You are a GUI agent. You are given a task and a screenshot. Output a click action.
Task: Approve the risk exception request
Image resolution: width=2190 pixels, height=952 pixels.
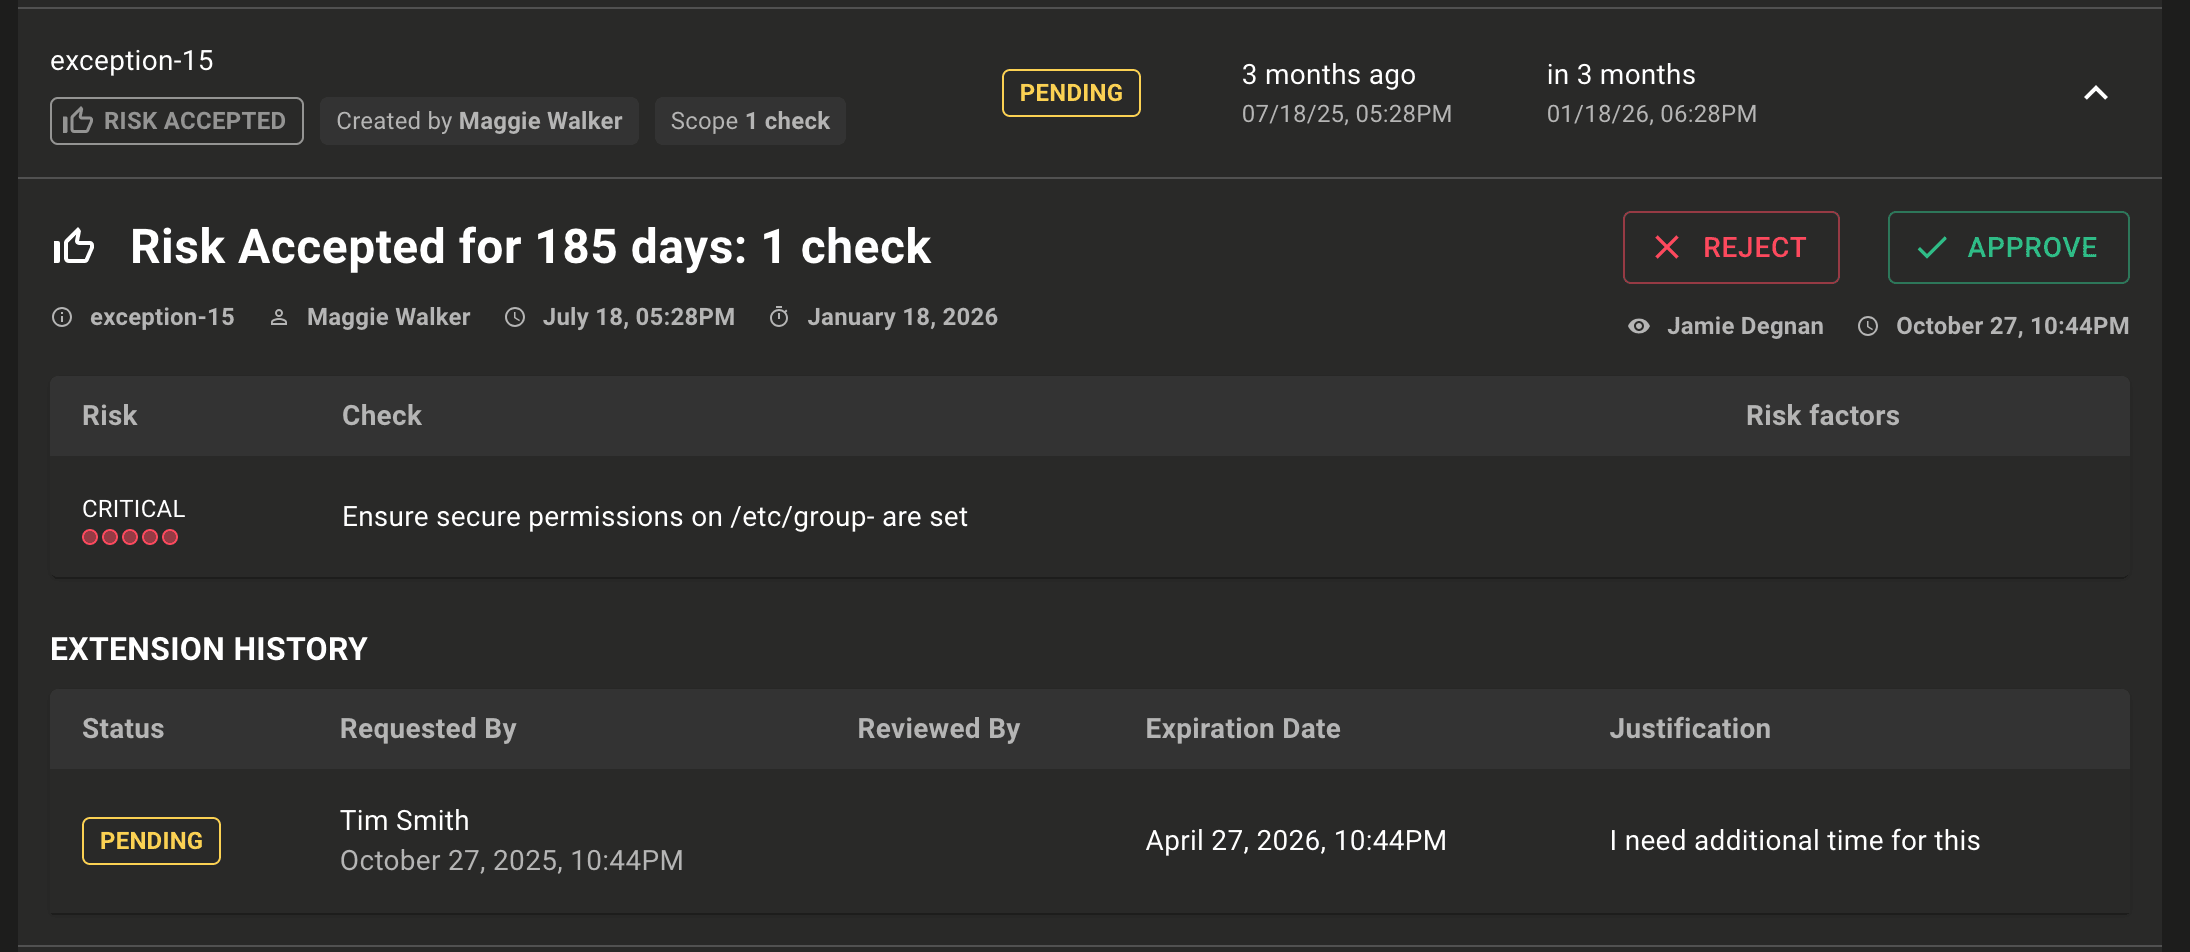click(x=2008, y=247)
